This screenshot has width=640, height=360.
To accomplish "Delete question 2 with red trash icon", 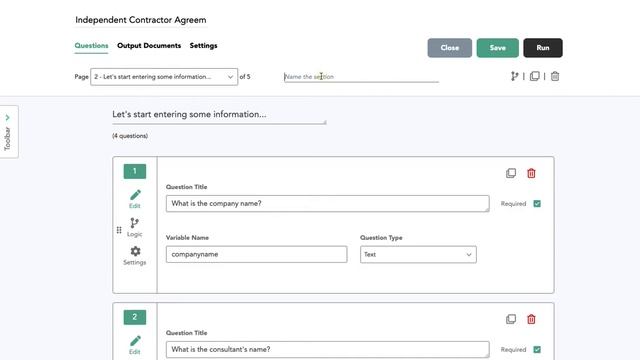I will 531,319.
